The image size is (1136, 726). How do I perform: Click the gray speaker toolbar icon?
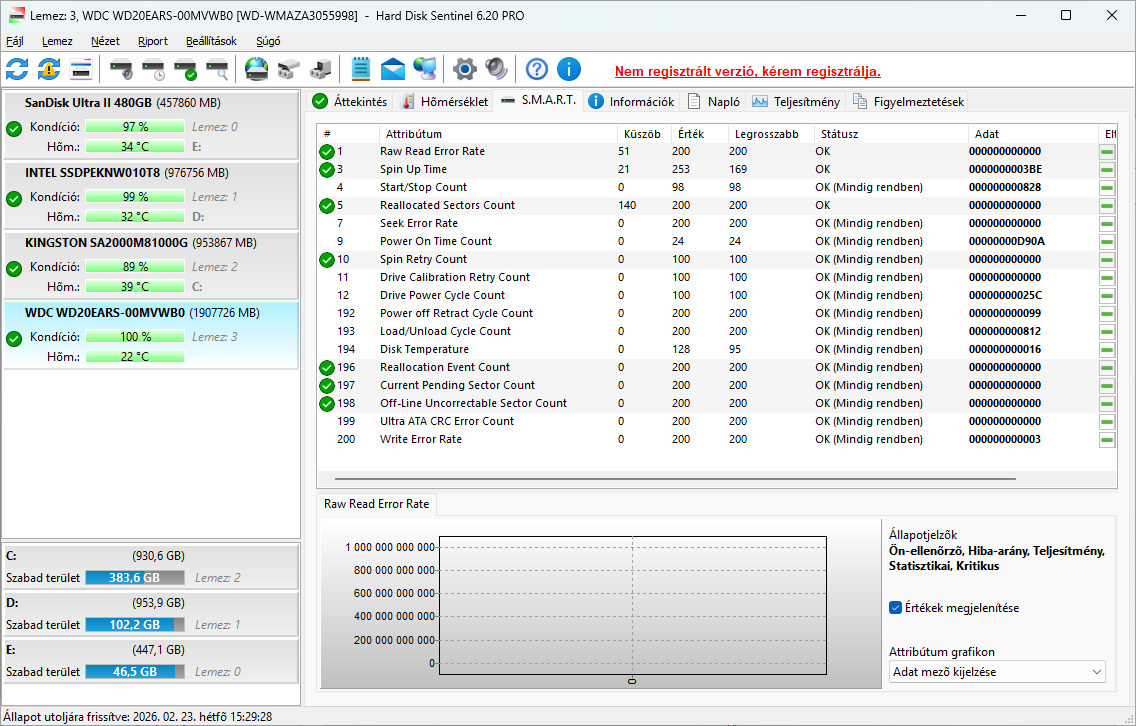pyautogui.click(x=496, y=70)
